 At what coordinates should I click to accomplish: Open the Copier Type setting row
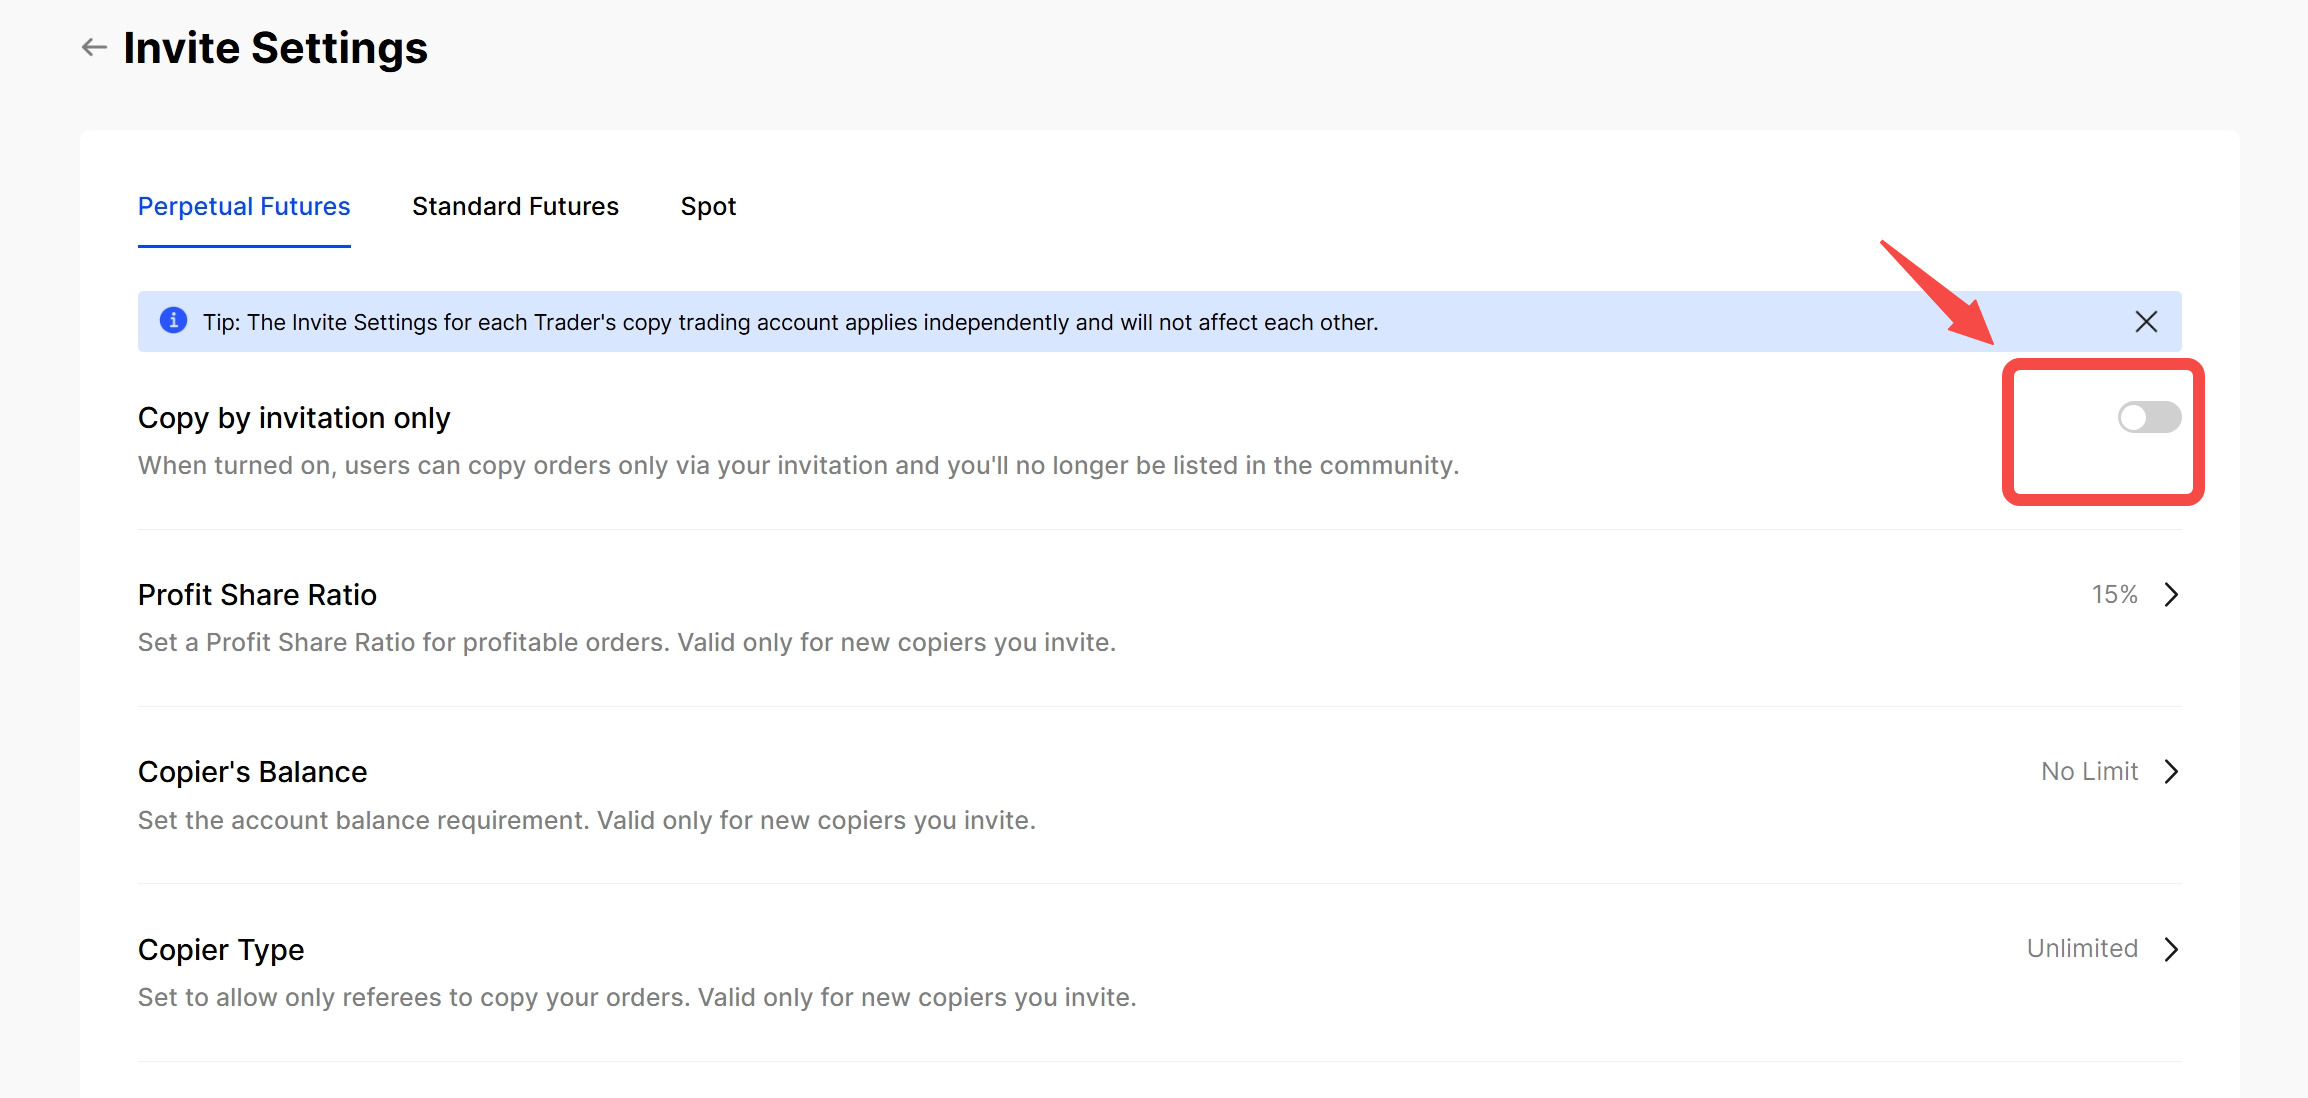point(221,949)
